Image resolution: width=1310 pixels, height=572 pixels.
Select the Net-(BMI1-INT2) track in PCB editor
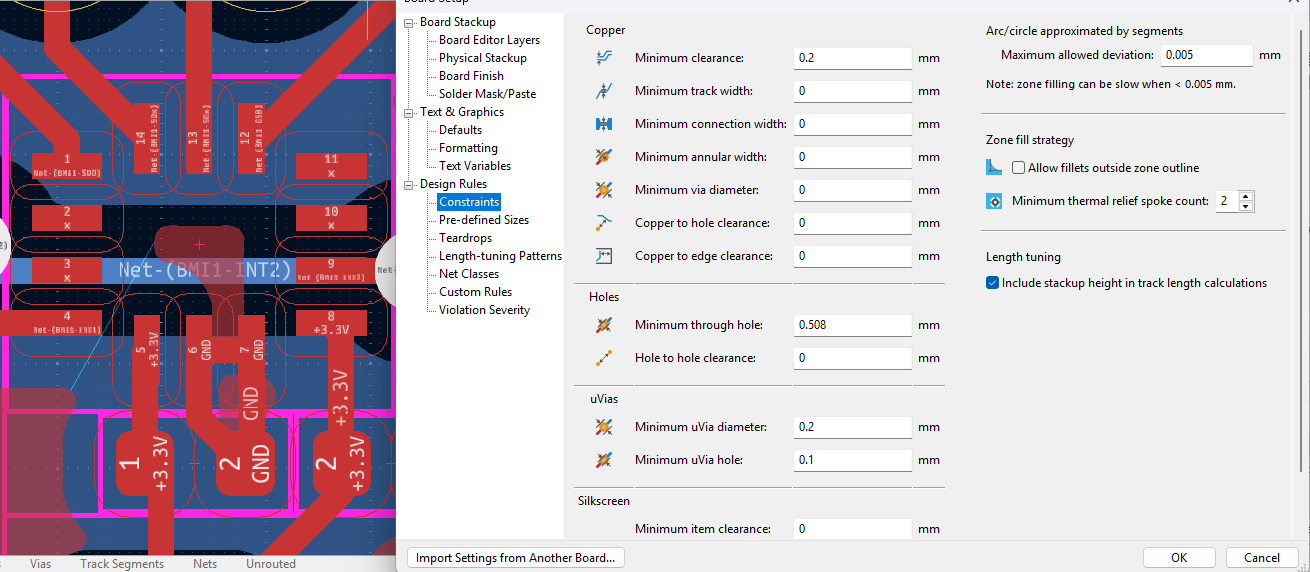click(x=204, y=270)
